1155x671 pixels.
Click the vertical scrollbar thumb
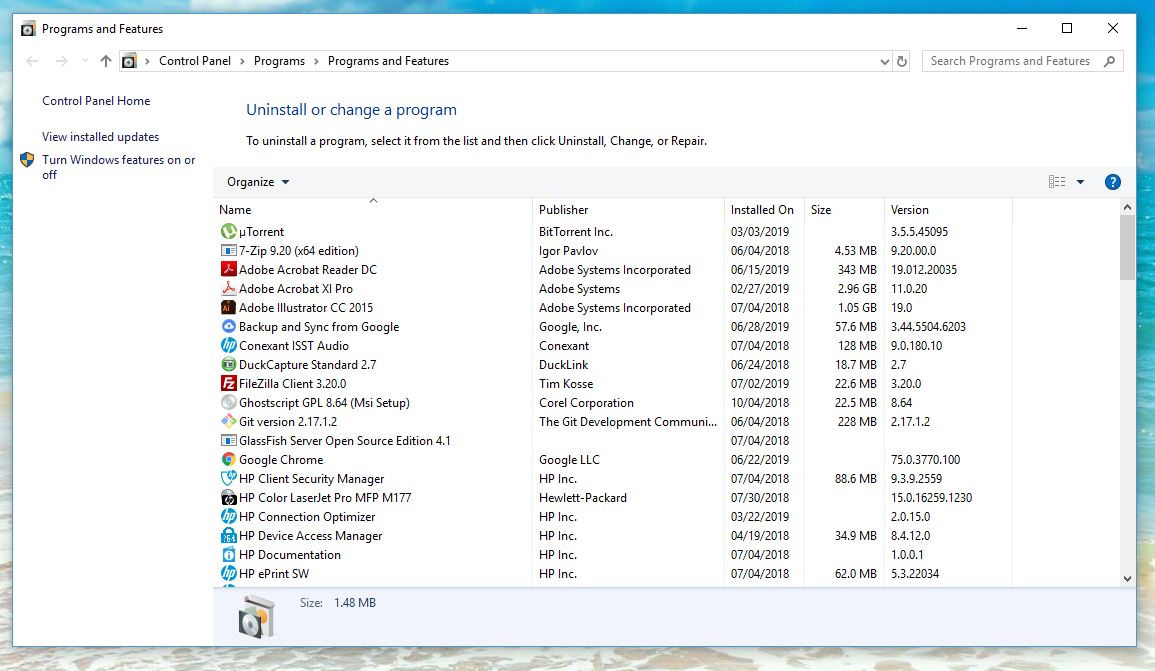[1127, 248]
